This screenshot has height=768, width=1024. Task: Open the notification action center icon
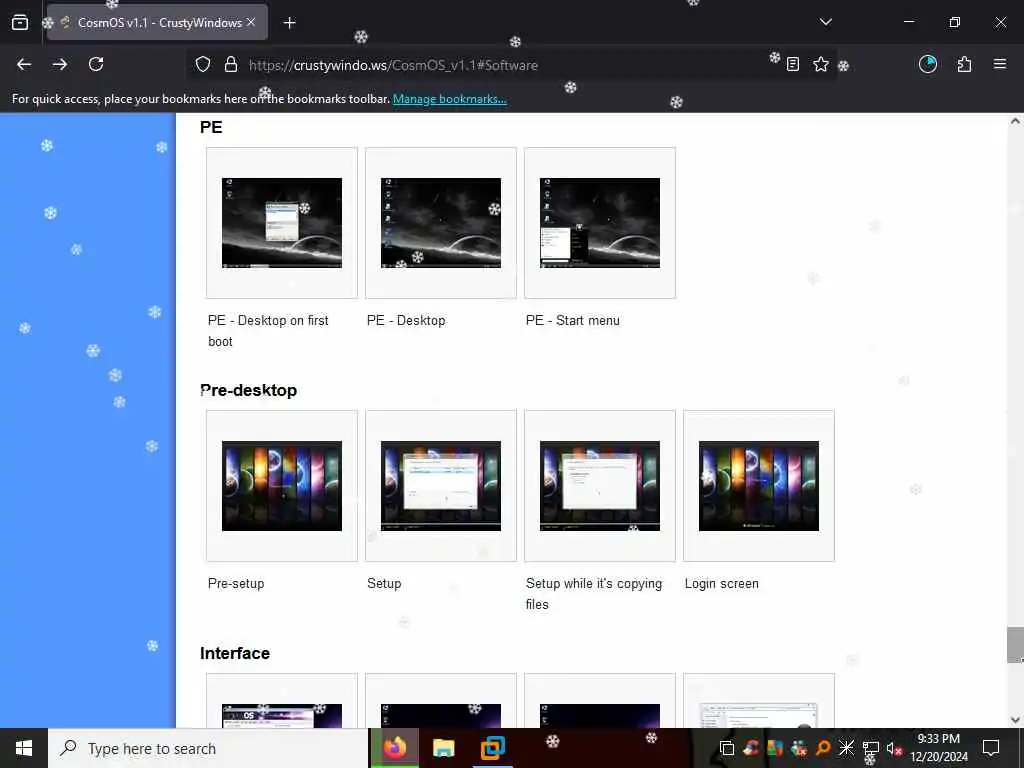pos(991,748)
